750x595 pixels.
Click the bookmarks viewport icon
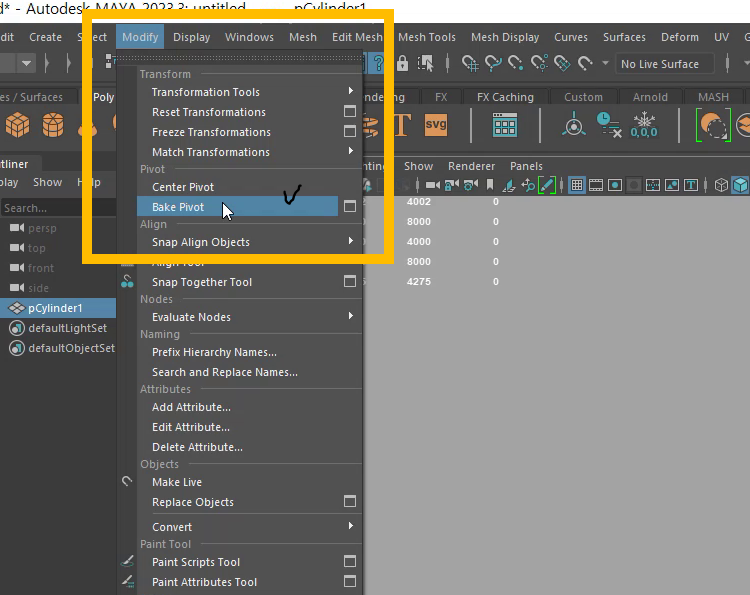click(x=490, y=185)
